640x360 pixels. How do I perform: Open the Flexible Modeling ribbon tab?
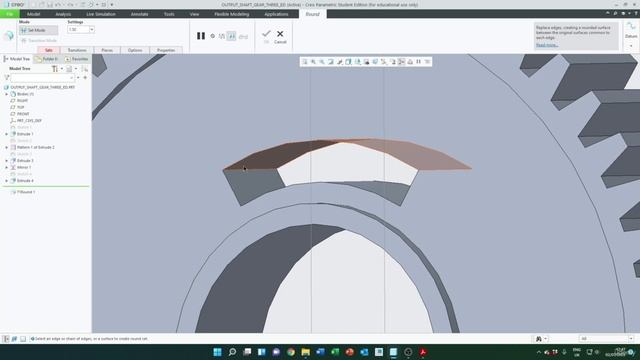(231, 14)
